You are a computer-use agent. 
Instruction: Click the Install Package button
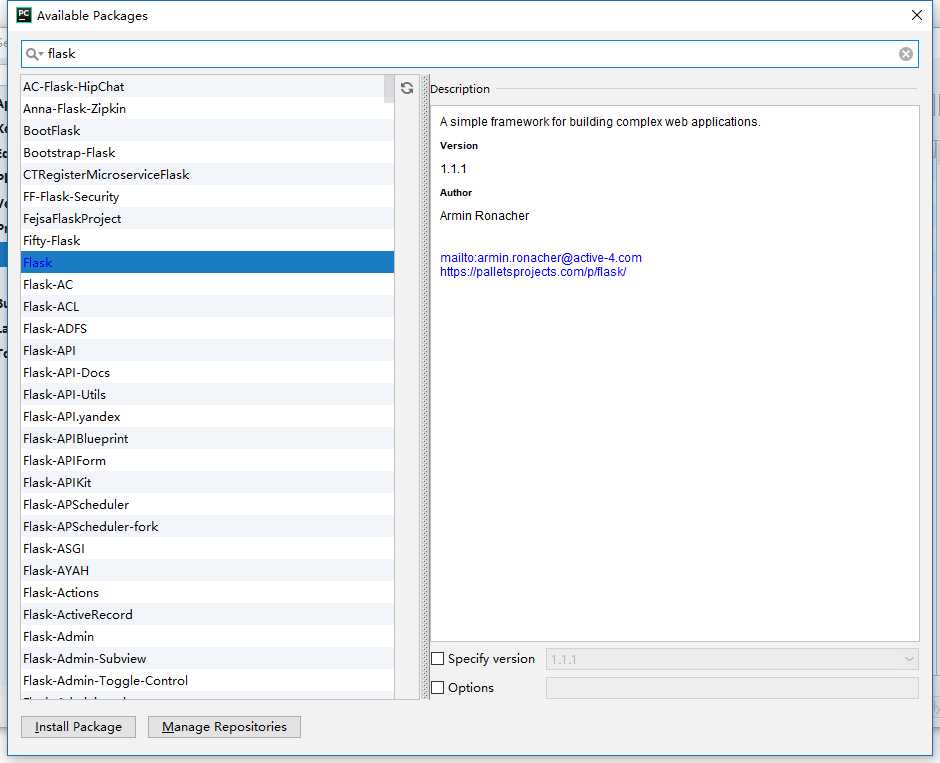coord(79,727)
